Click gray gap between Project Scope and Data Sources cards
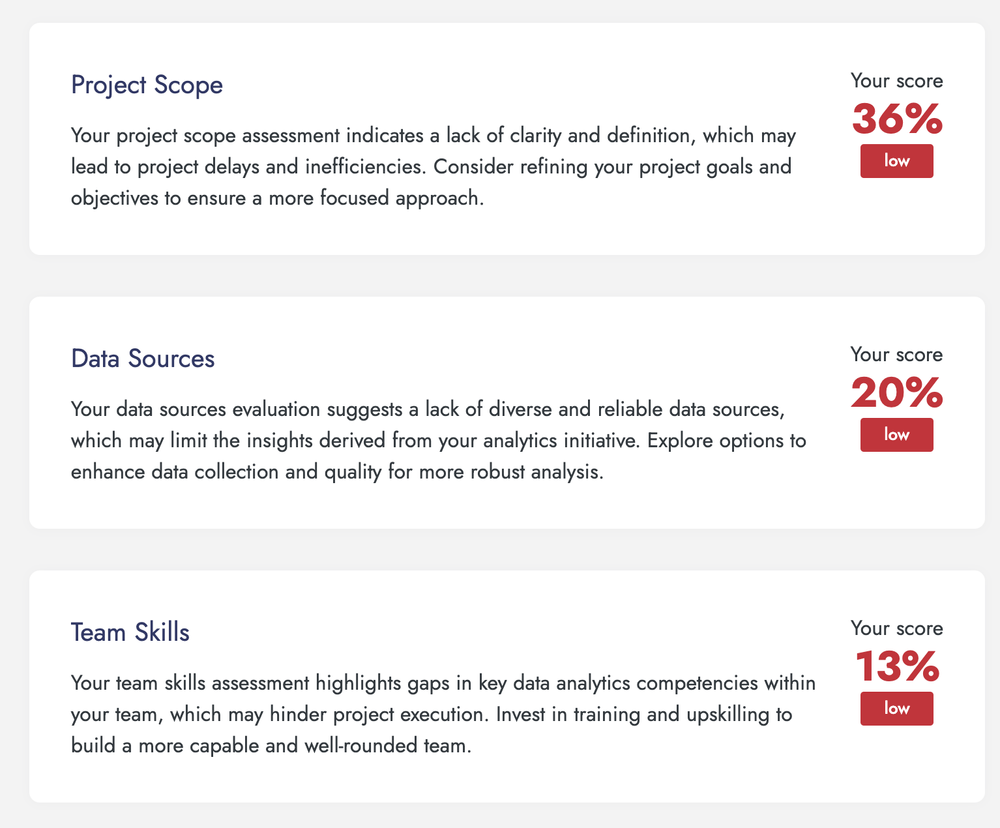This screenshot has width=1000, height=828. pyautogui.click(x=500, y=276)
